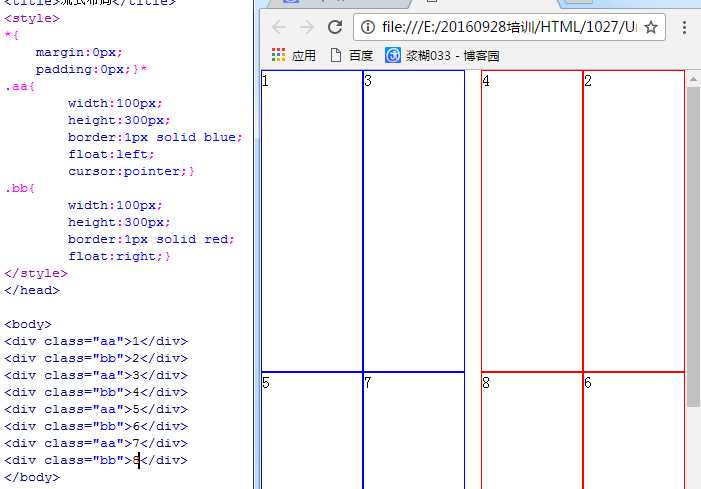Click the site info icon in address bar

coord(367,27)
